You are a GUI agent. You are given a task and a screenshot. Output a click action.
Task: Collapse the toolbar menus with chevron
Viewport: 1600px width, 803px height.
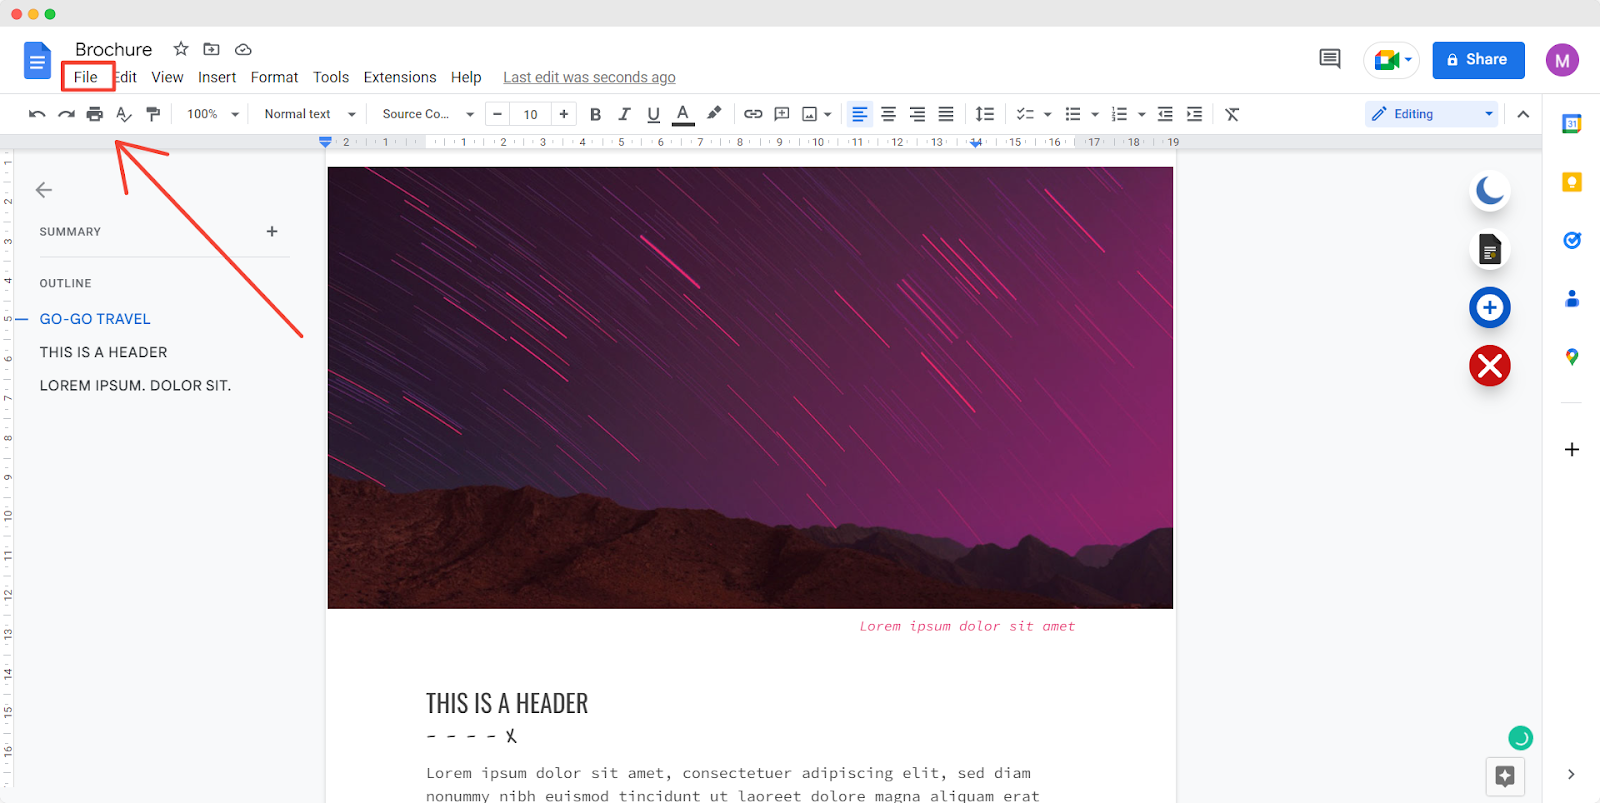(x=1523, y=114)
